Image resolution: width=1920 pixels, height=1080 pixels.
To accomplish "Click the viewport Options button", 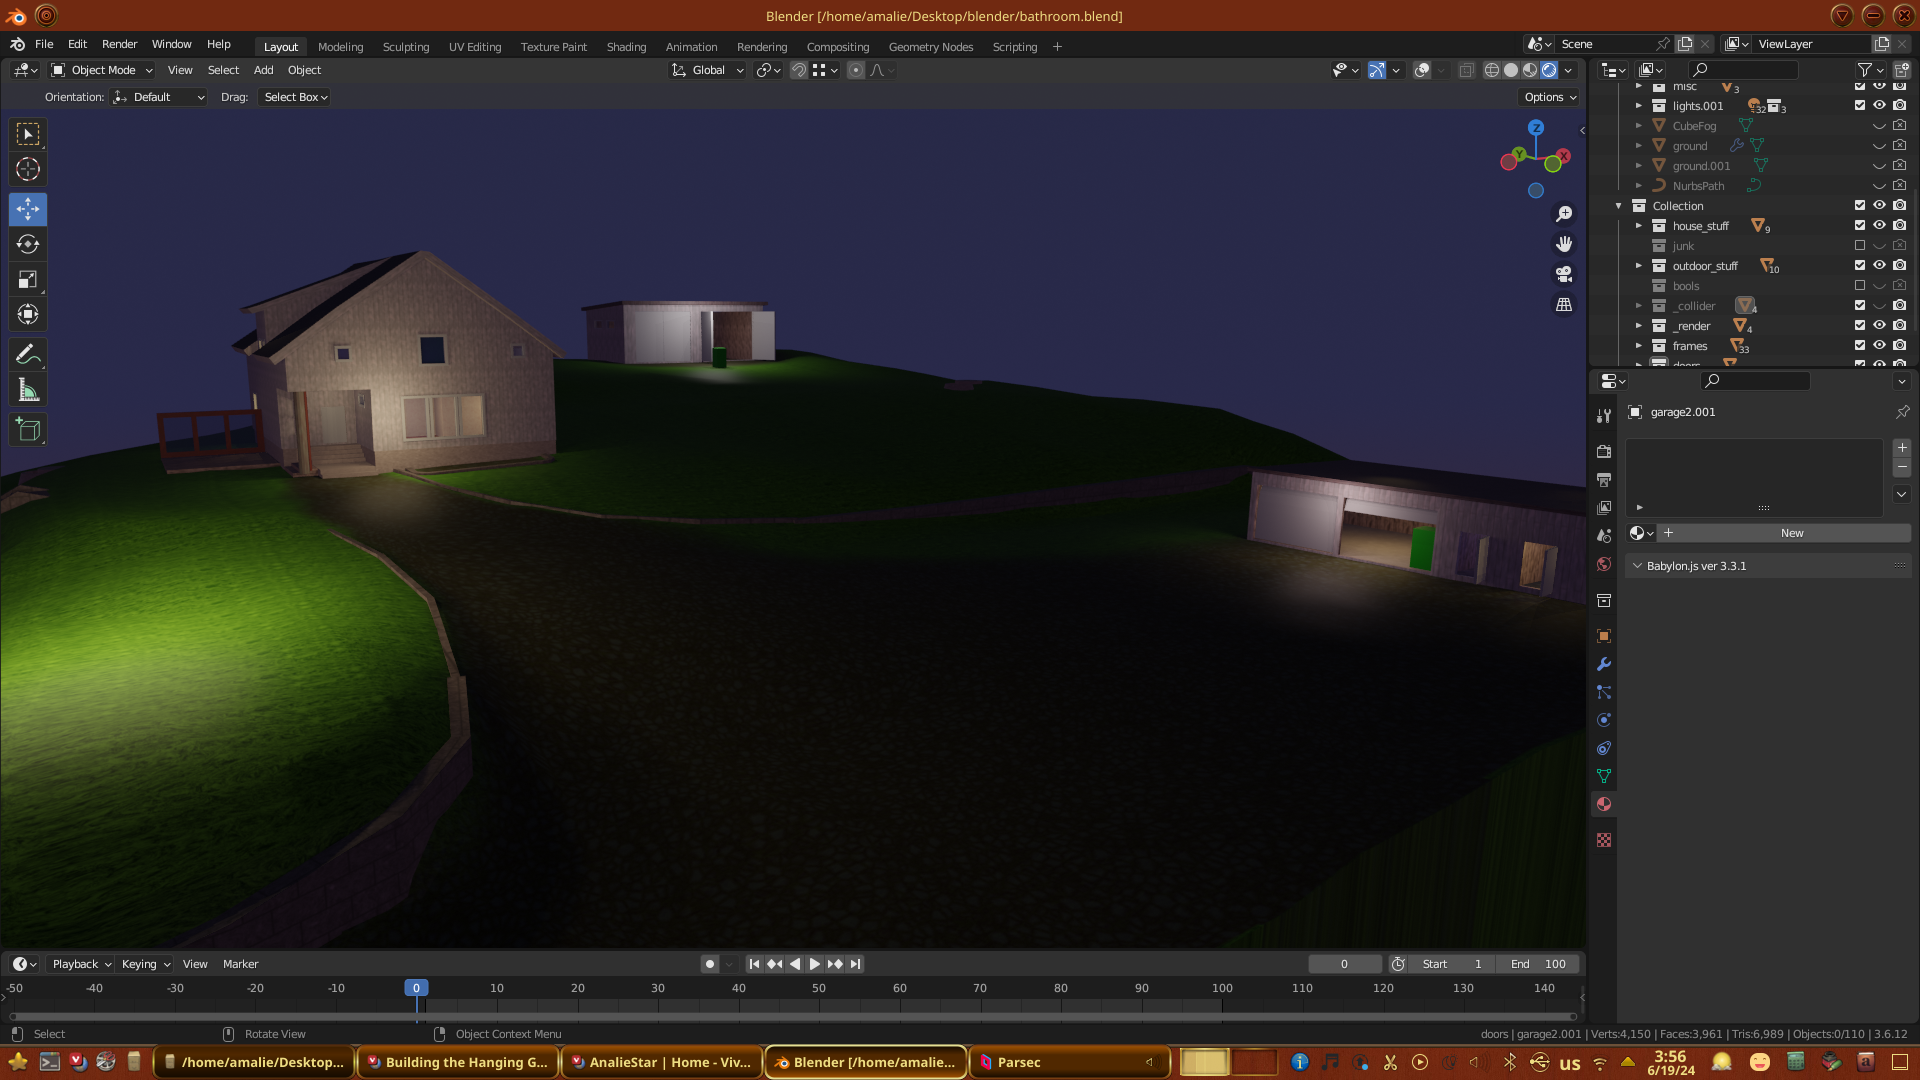I will point(1550,97).
